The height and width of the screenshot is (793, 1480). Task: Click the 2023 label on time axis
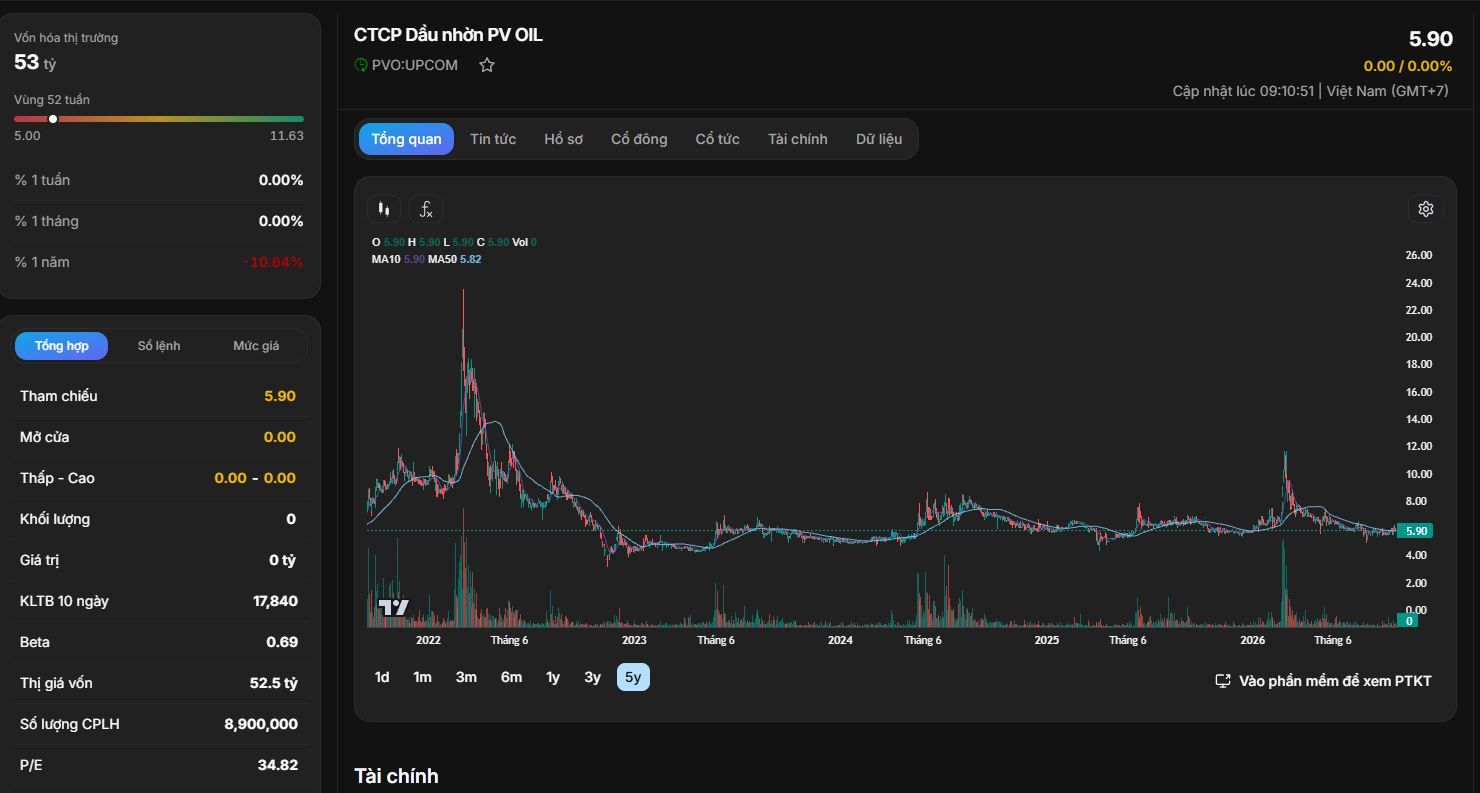point(634,640)
